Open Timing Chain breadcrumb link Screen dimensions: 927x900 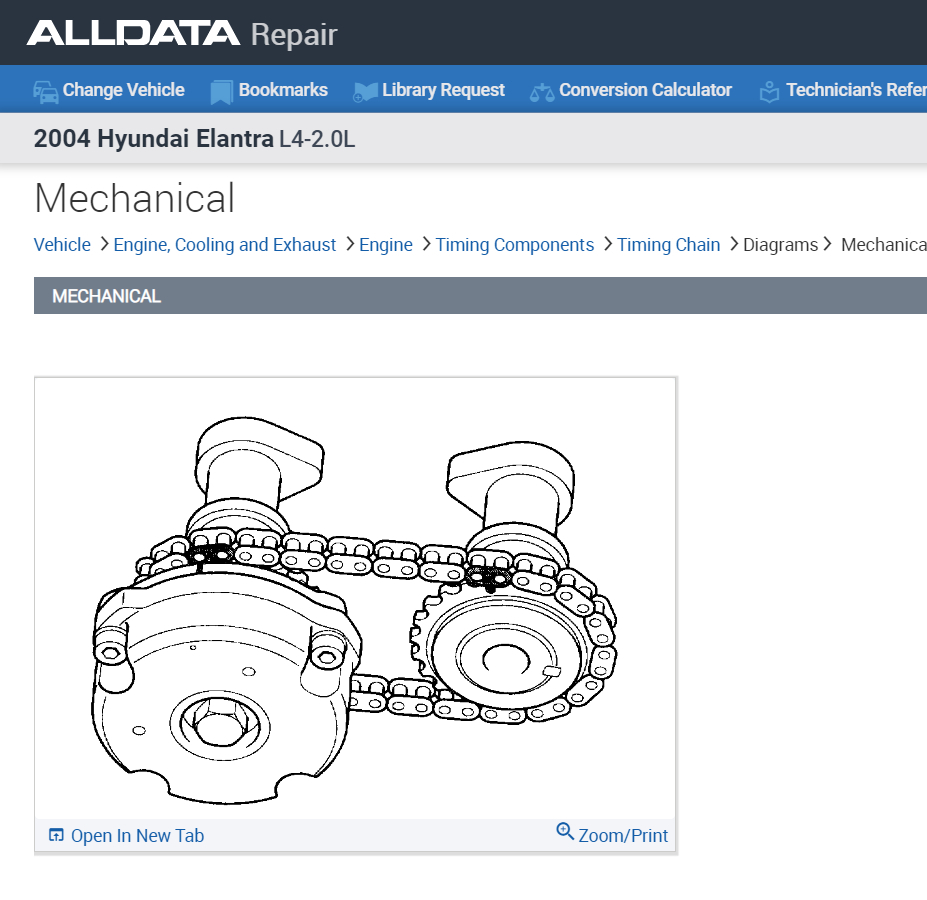669,245
